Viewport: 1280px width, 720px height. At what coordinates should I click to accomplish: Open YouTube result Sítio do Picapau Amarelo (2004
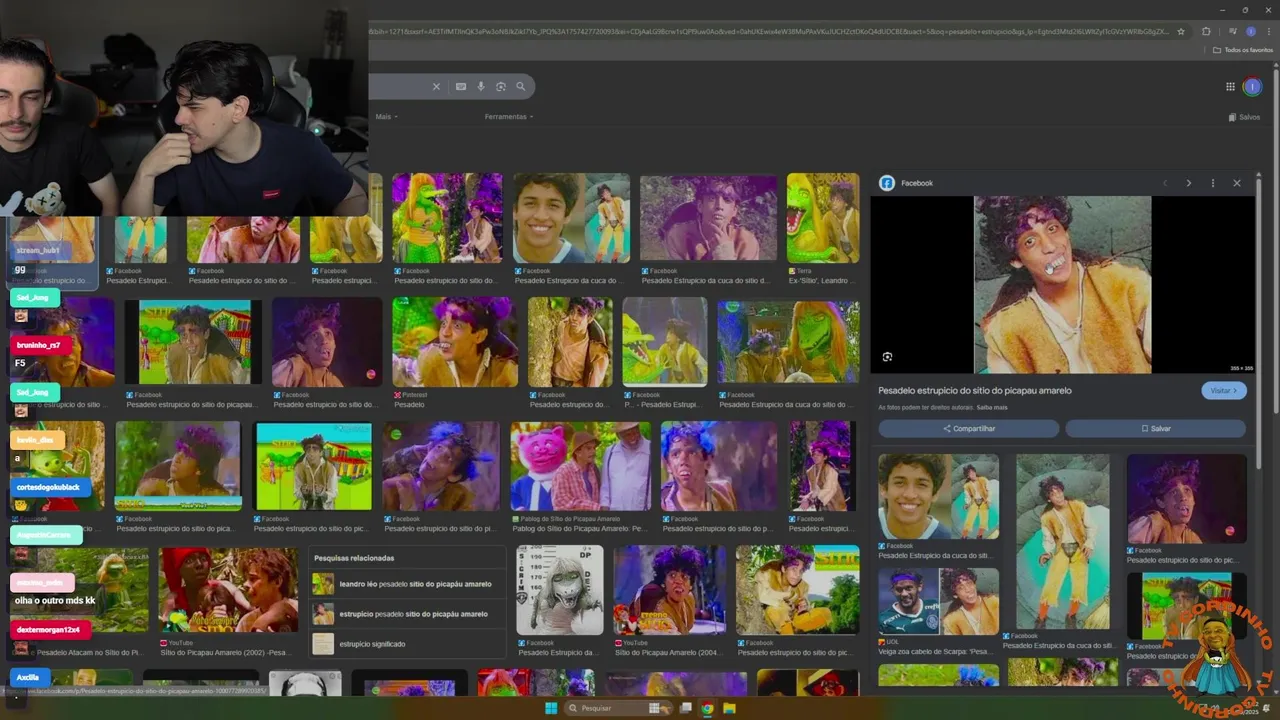669,600
